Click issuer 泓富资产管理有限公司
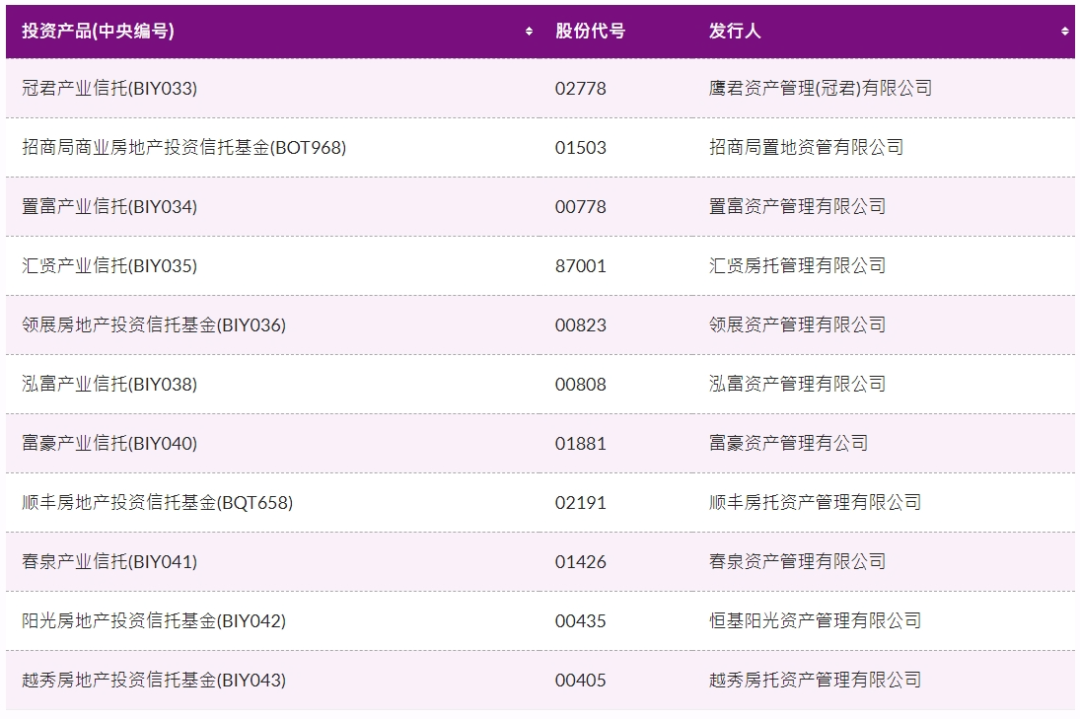The image size is (1080, 719). pos(798,384)
